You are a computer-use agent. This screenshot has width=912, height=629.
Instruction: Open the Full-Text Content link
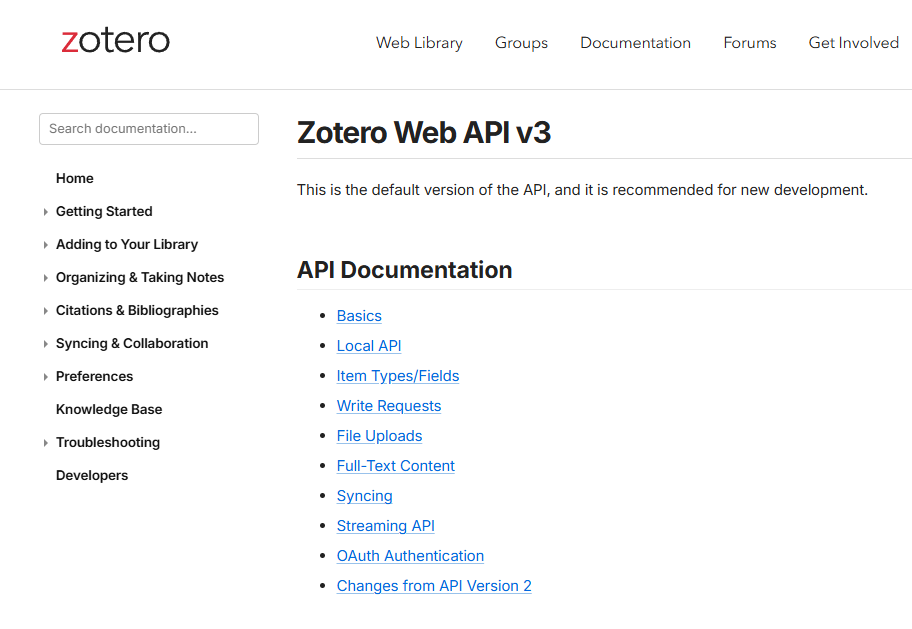point(396,466)
